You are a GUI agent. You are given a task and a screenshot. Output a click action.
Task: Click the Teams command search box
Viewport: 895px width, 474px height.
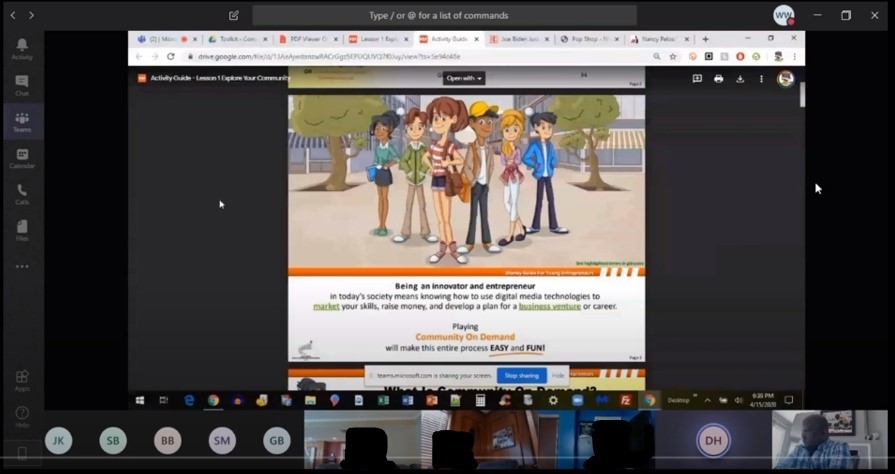tap(444, 15)
